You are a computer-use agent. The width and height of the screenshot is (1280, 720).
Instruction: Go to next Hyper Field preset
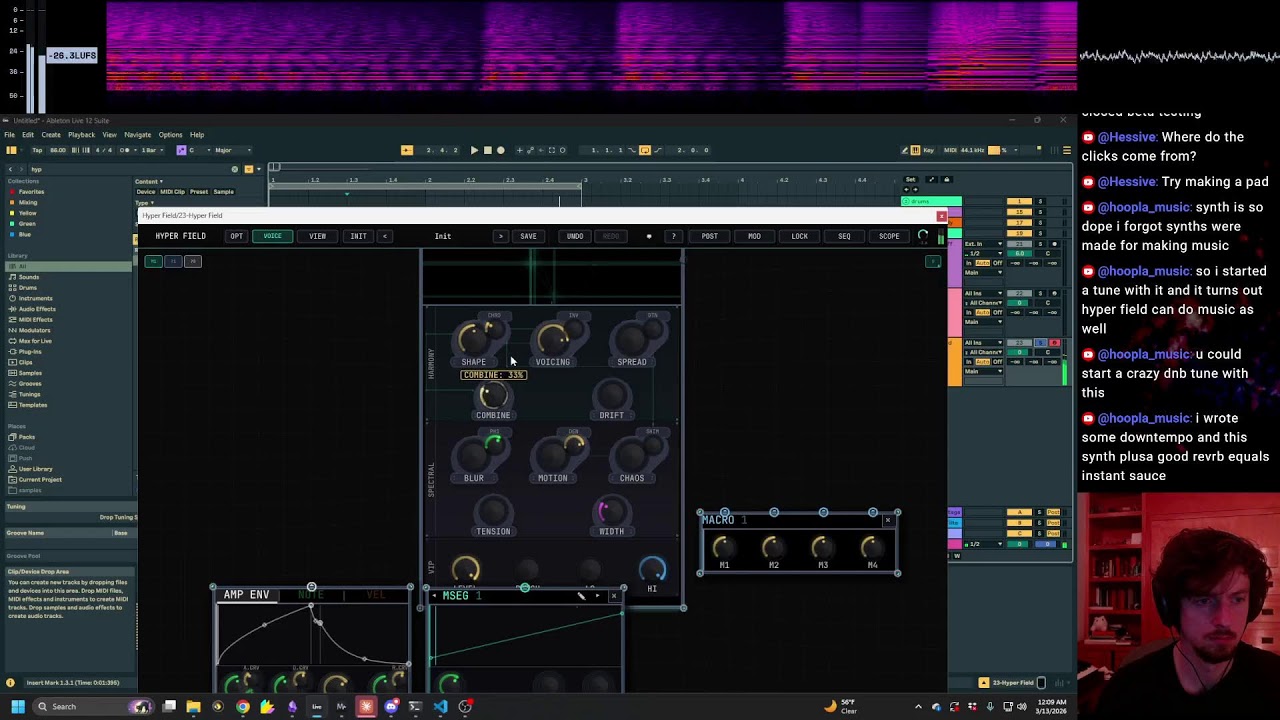pyautogui.click(x=501, y=236)
